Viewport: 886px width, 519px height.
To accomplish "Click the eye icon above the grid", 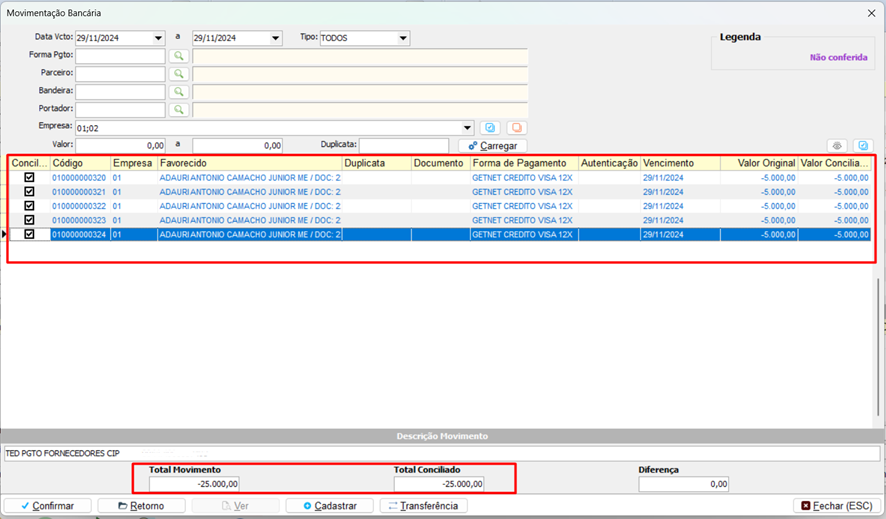I will coord(838,146).
